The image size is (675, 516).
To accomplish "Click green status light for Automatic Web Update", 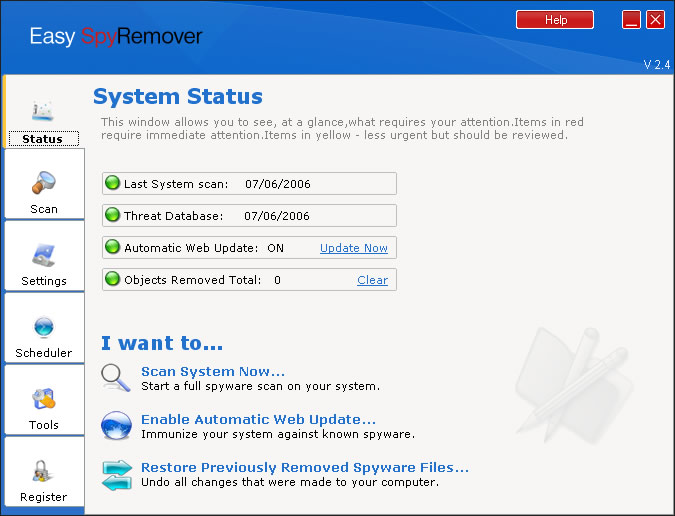I will coord(112,247).
